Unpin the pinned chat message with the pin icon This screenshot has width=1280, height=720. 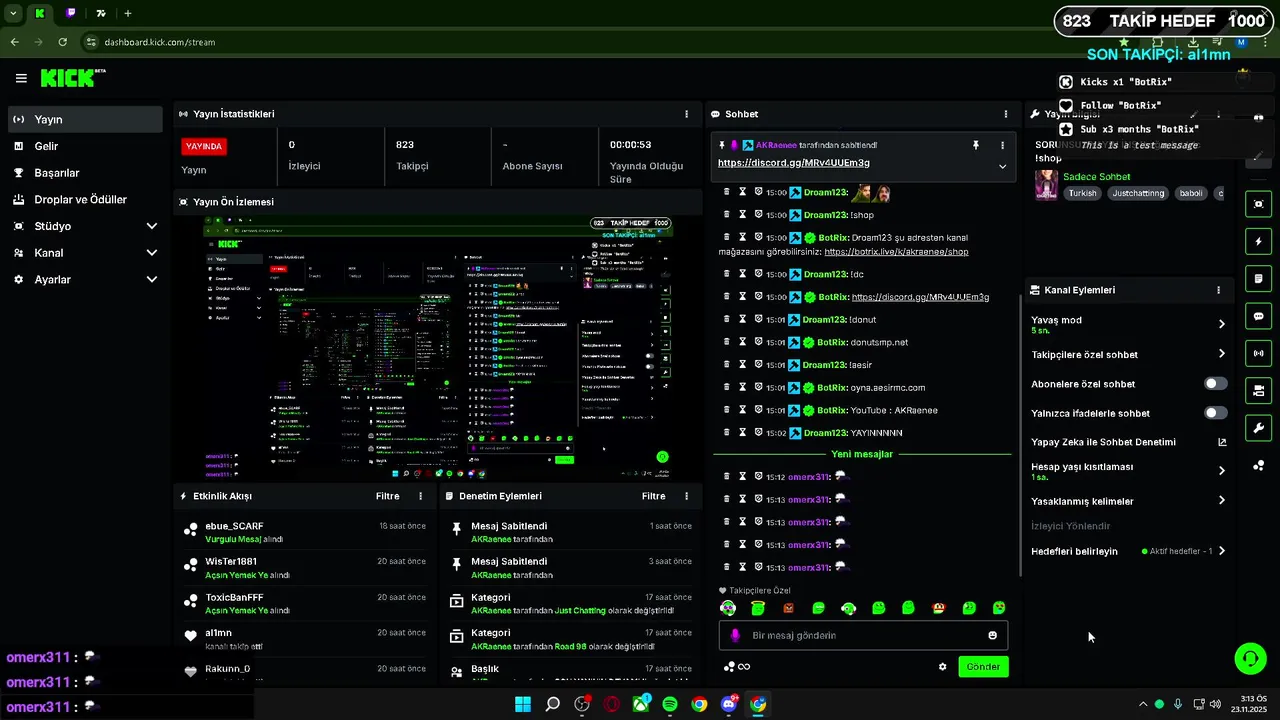(x=976, y=145)
